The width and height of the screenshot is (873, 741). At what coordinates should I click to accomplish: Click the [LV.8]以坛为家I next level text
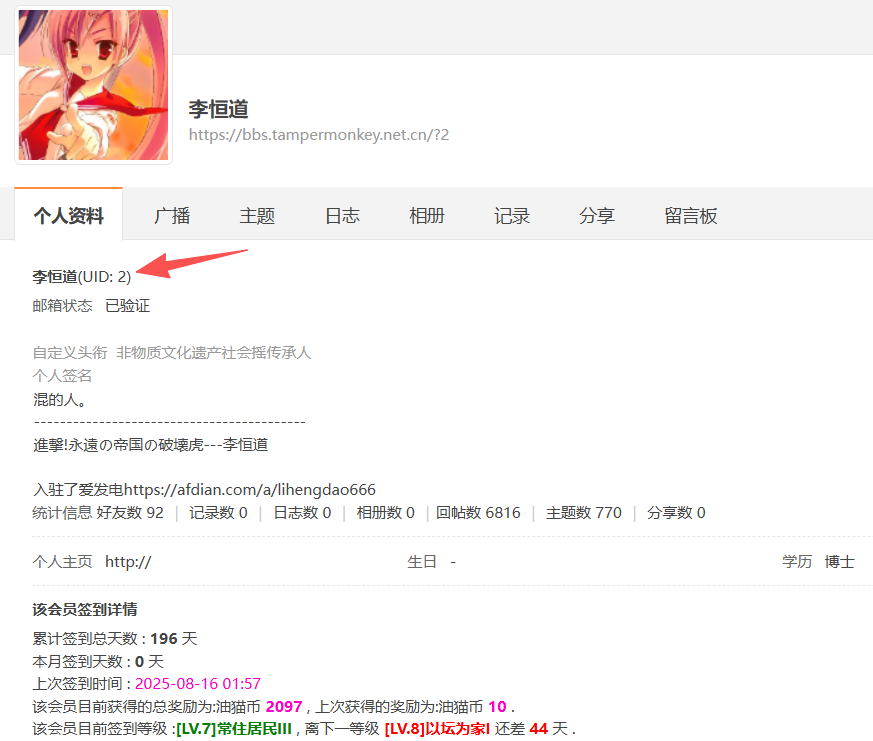coord(437,729)
